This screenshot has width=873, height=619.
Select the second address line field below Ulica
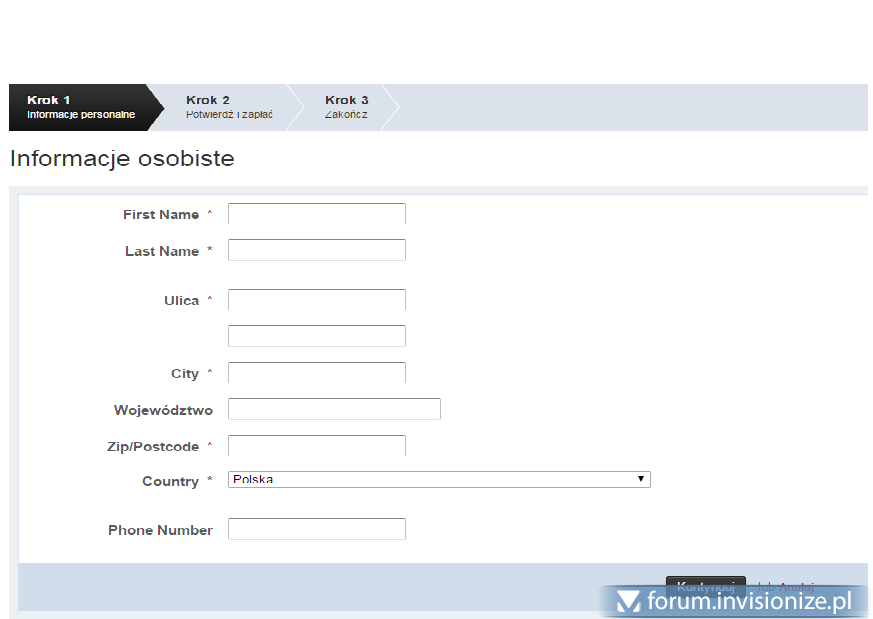pos(316,336)
